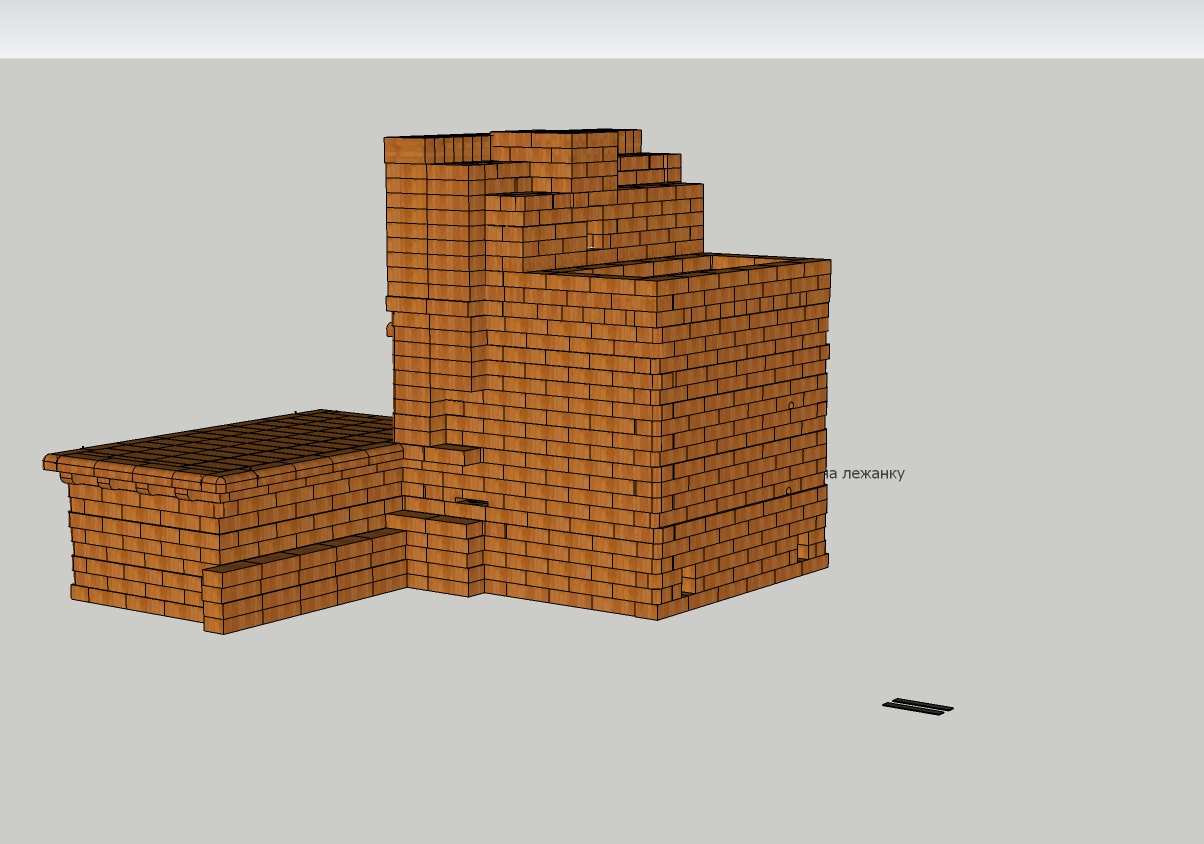Click the rectangular opening near the front bottom corner

[x=688, y=579]
